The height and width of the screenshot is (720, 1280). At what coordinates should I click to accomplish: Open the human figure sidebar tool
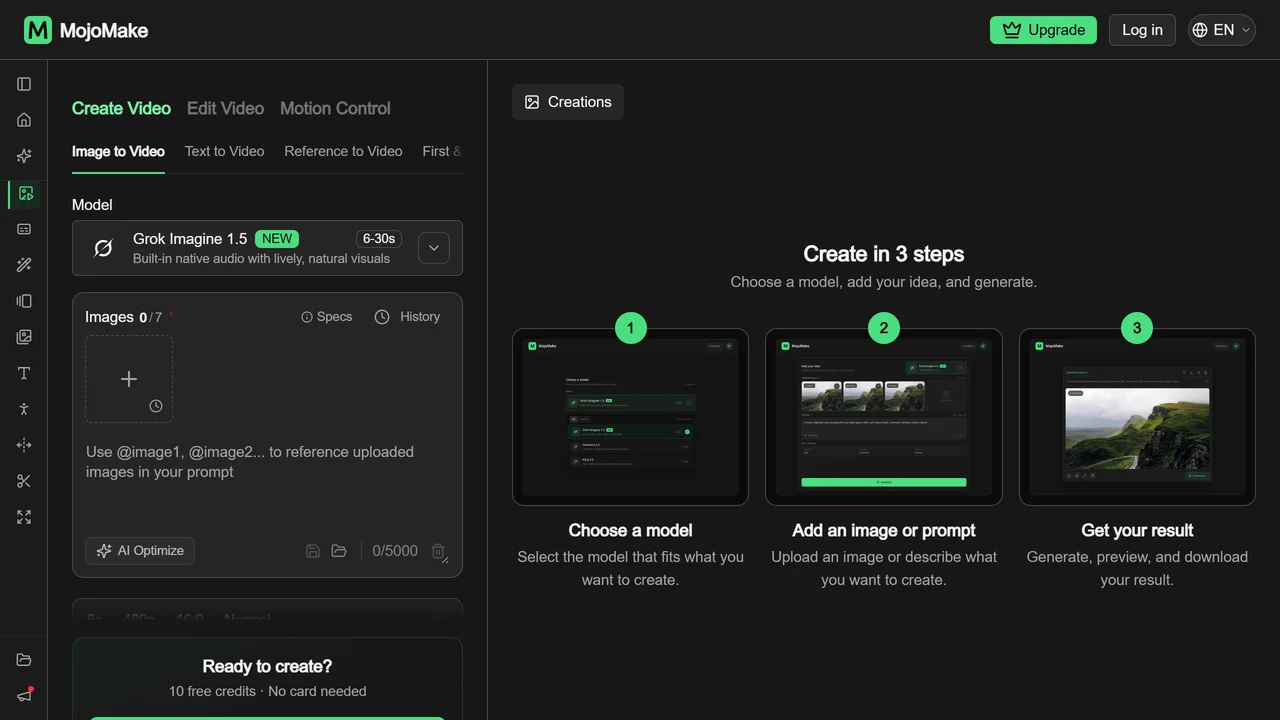click(24, 409)
